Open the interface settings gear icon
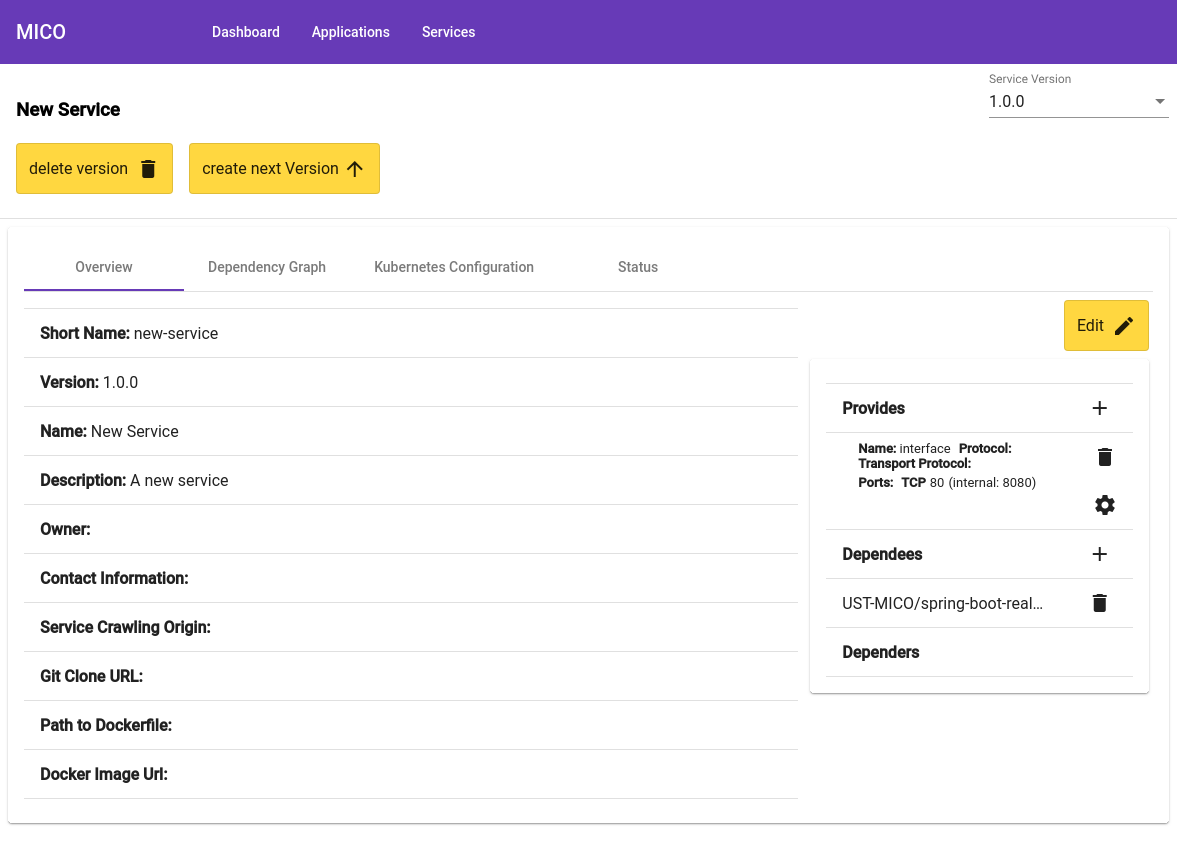Viewport: 1177px width, 848px height. [1105, 505]
